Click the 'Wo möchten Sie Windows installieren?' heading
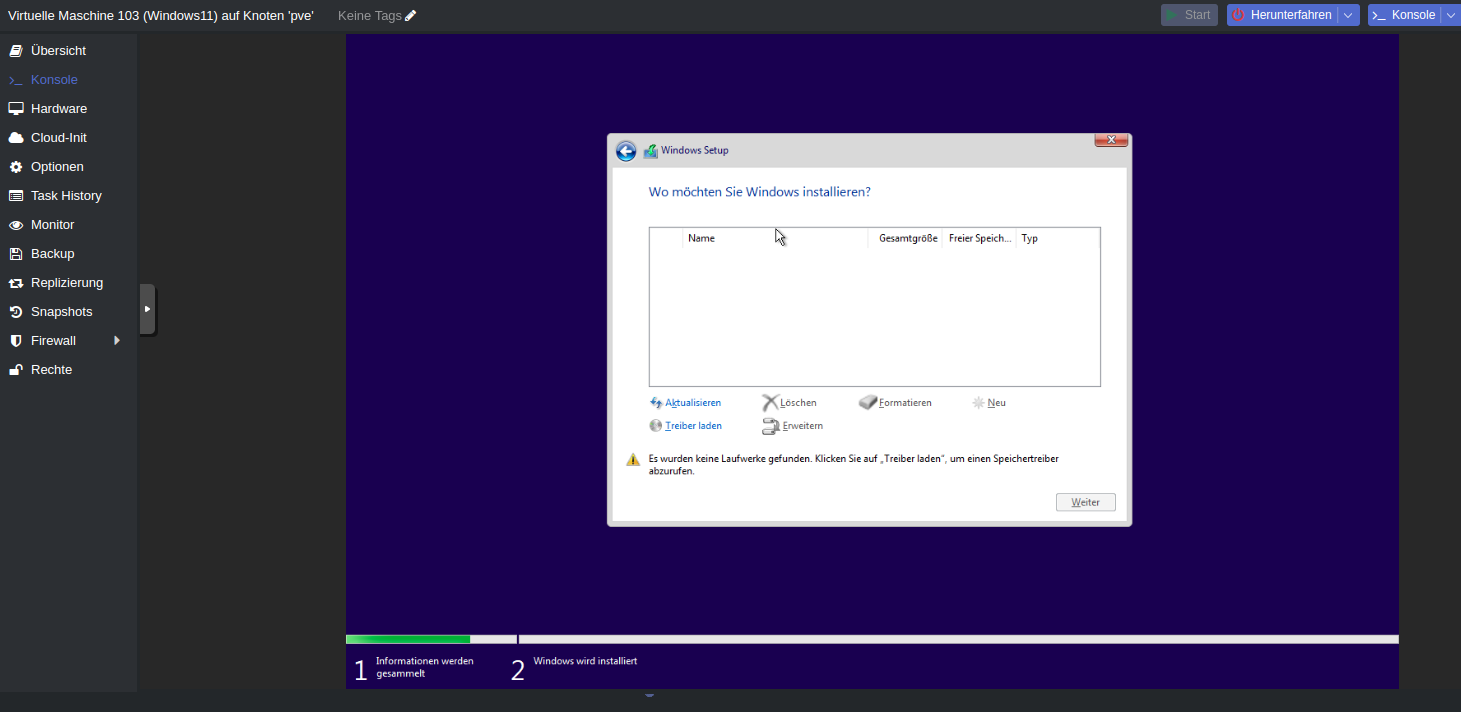 759,192
